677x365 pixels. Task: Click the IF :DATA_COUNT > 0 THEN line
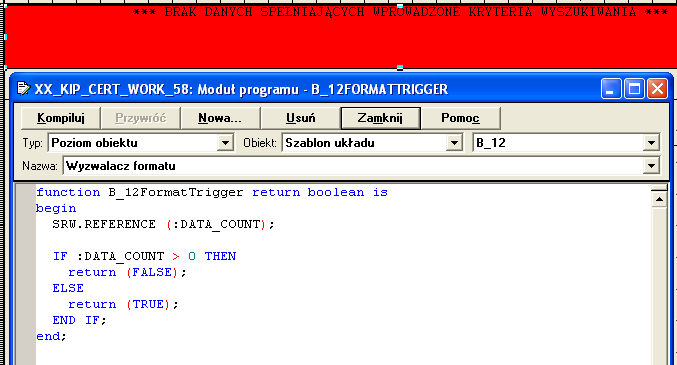(x=144, y=256)
